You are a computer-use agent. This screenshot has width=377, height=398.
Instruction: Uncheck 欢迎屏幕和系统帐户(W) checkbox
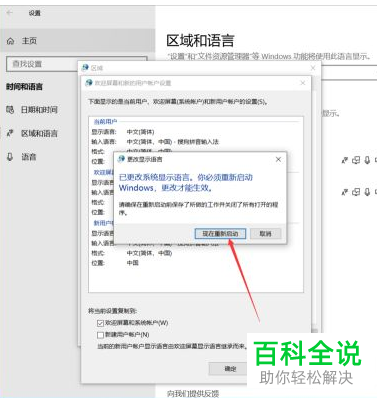point(100,323)
